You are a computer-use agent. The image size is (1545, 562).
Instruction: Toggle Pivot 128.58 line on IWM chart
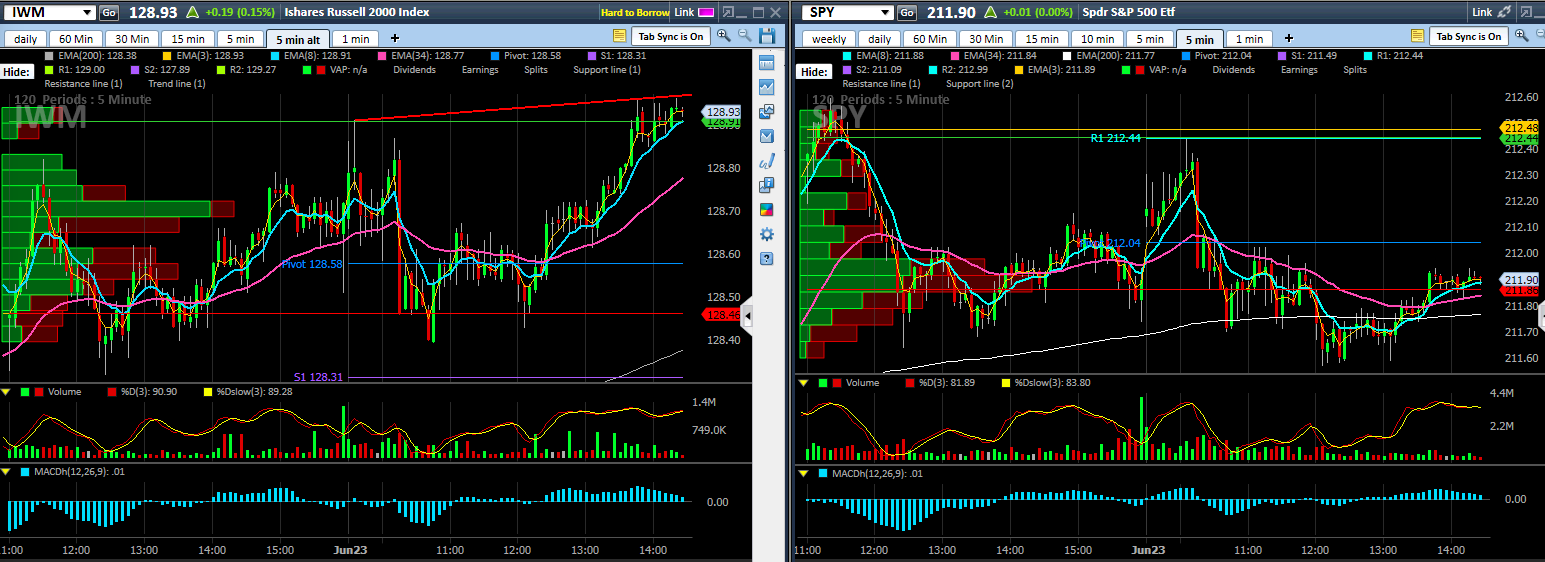528,55
